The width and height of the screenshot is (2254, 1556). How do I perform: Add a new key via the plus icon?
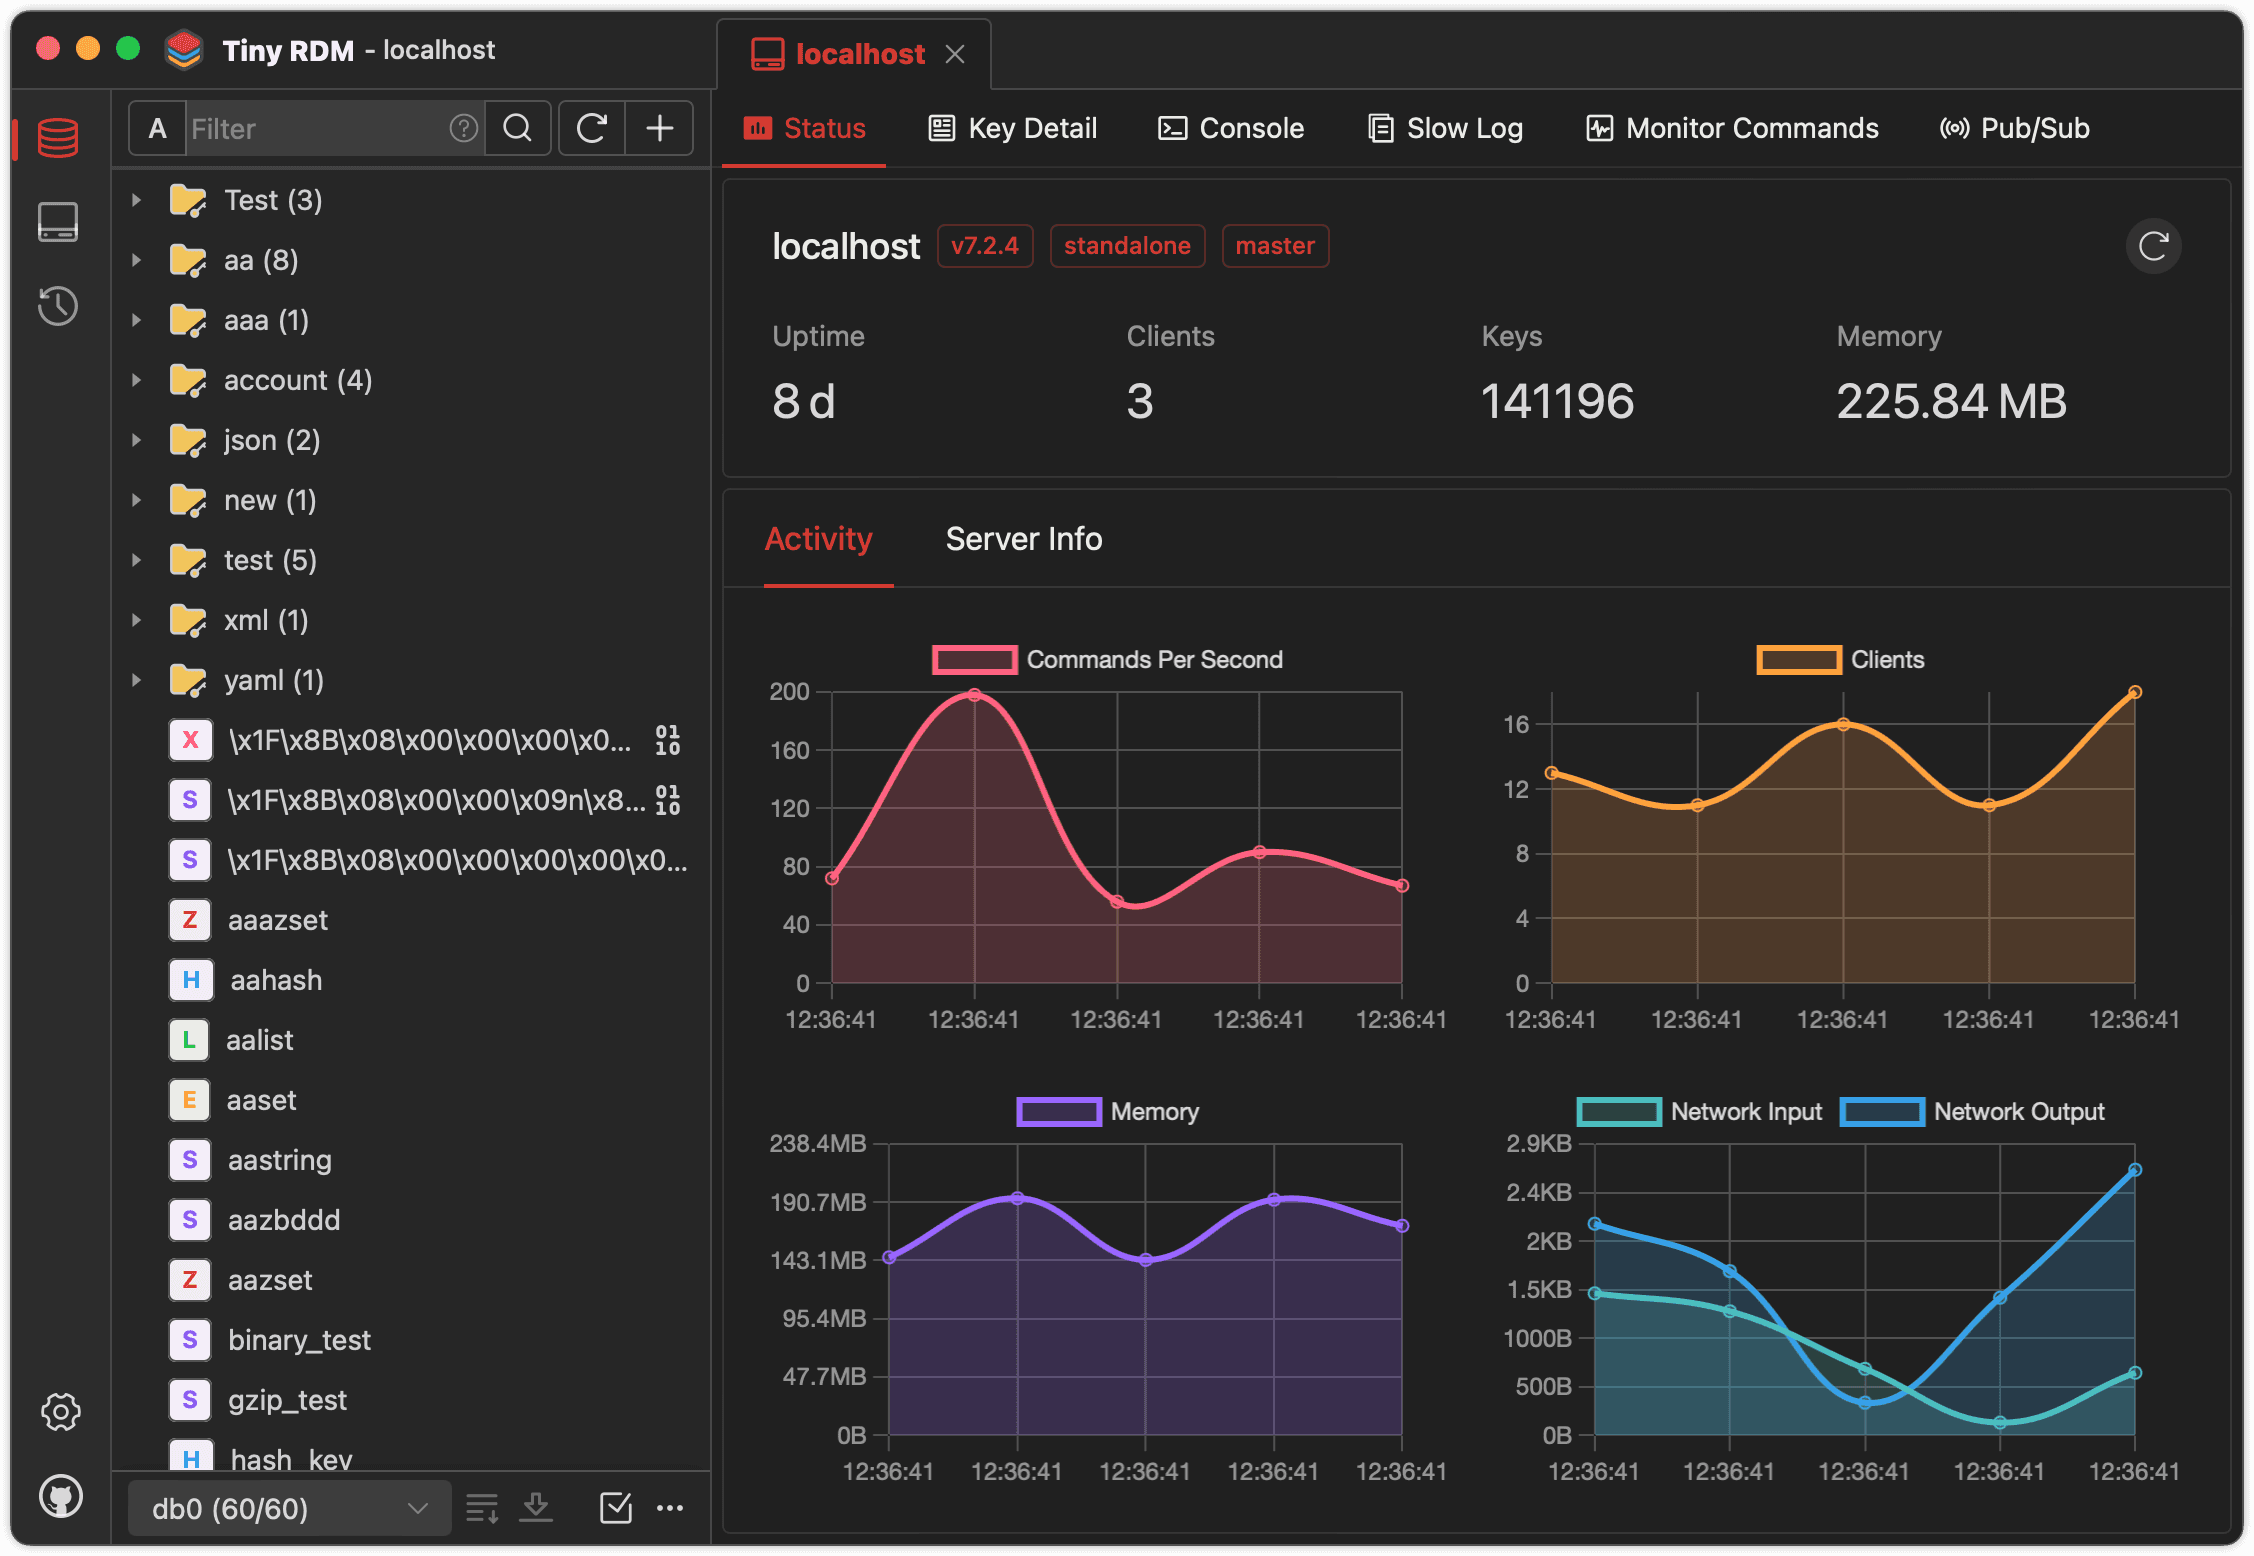click(659, 128)
